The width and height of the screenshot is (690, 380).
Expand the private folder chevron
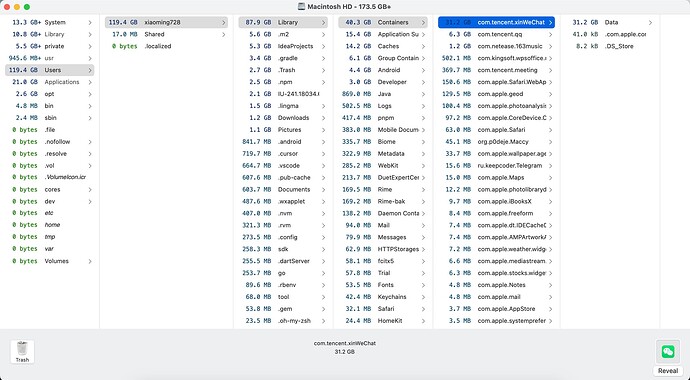90,46
